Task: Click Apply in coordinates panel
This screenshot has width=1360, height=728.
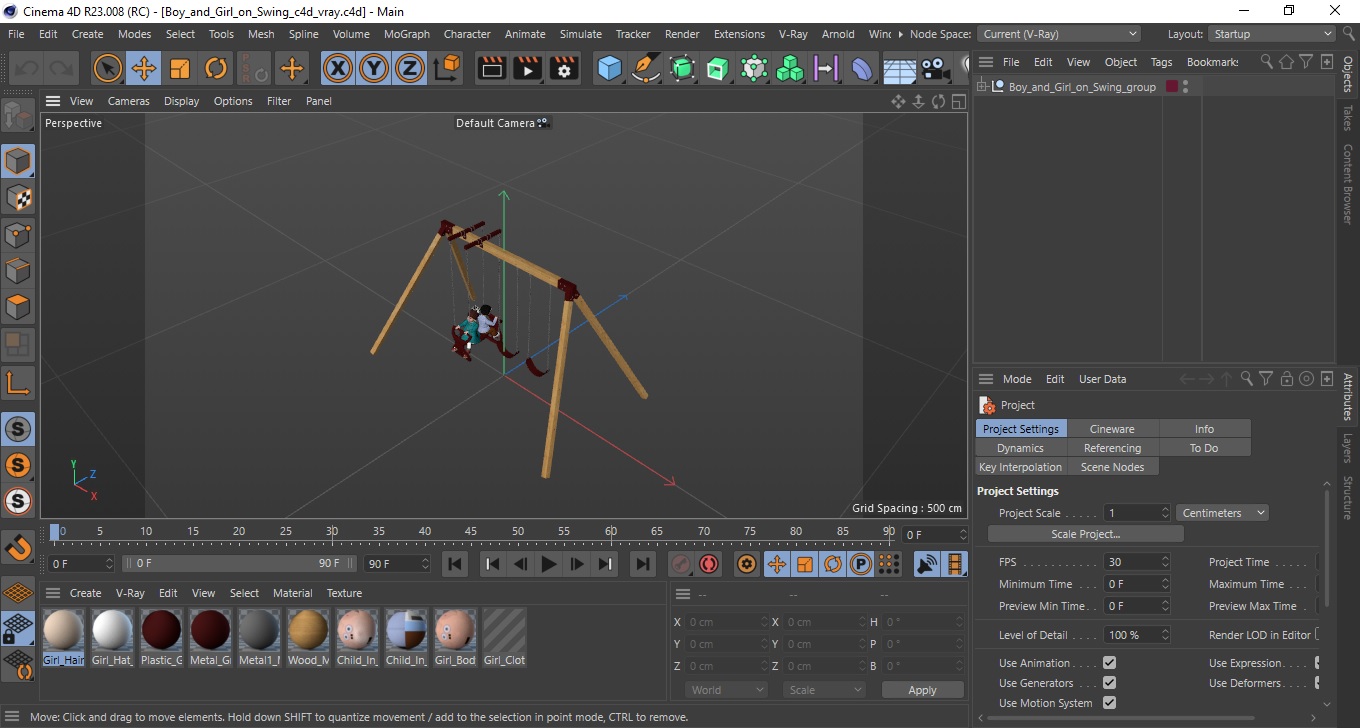Action: pyautogui.click(x=922, y=690)
